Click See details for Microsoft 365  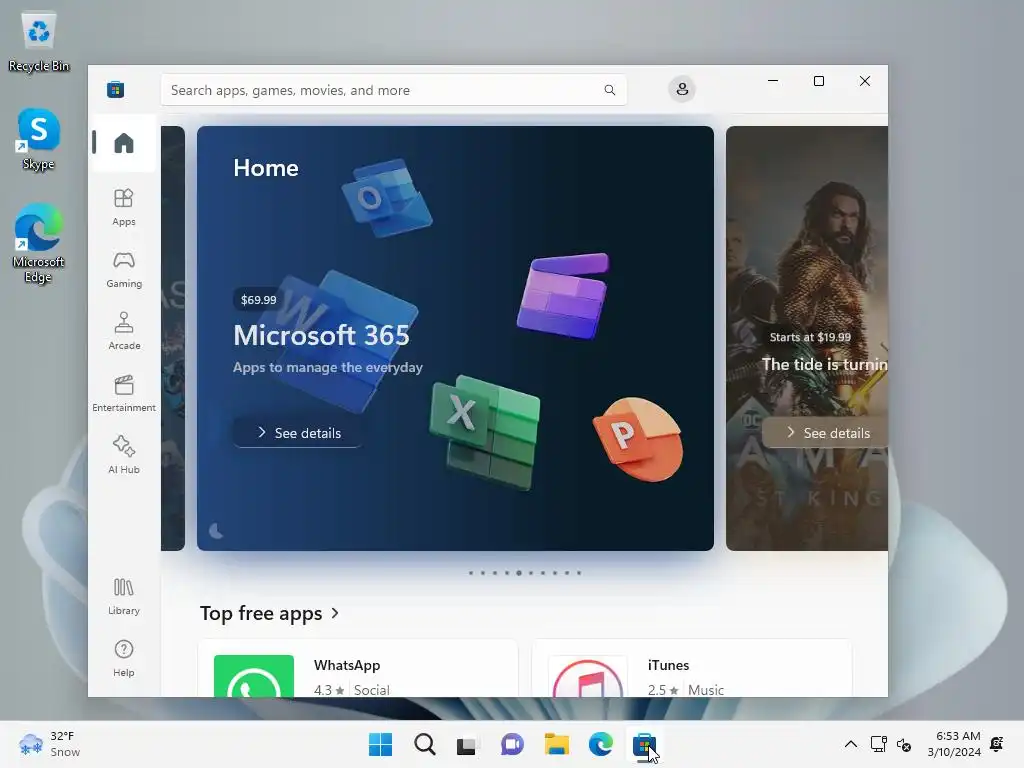(x=298, y=433)
